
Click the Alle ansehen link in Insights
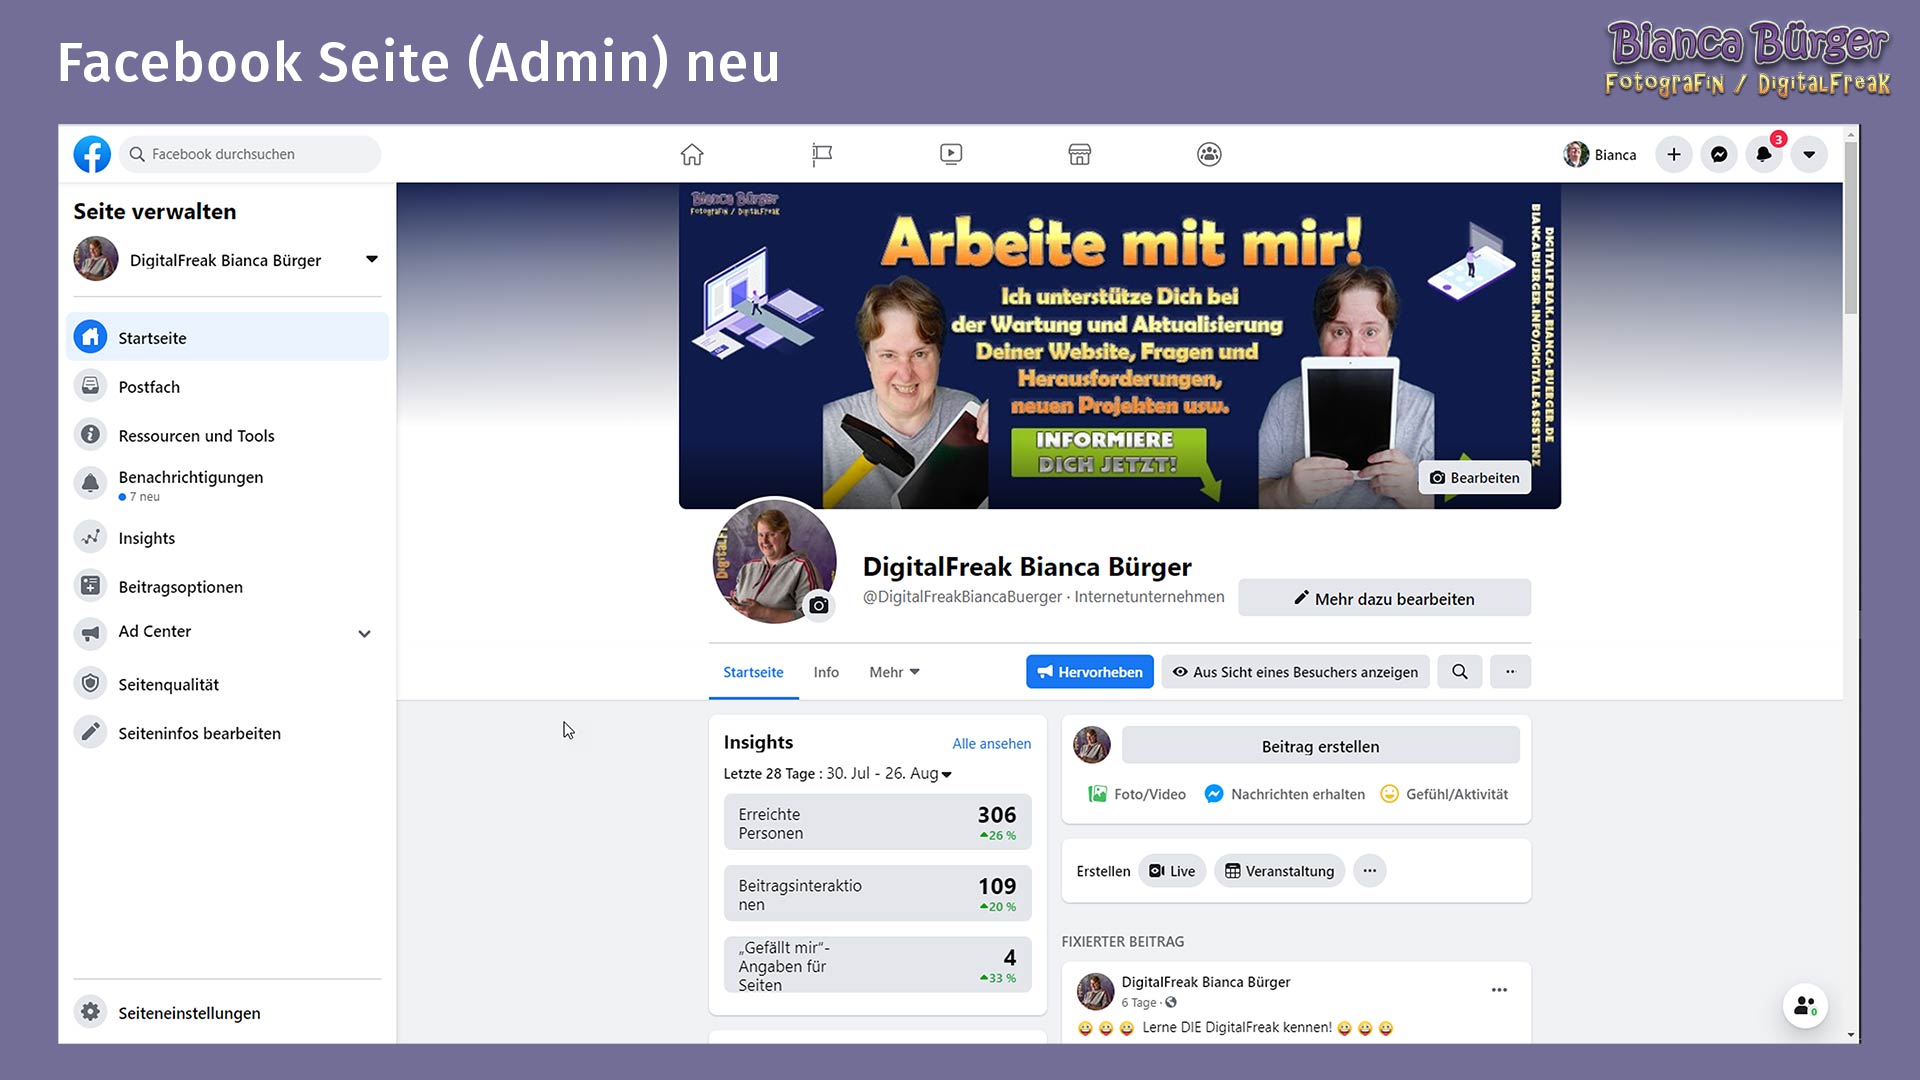pyautogui.click(x=991, y=743)
